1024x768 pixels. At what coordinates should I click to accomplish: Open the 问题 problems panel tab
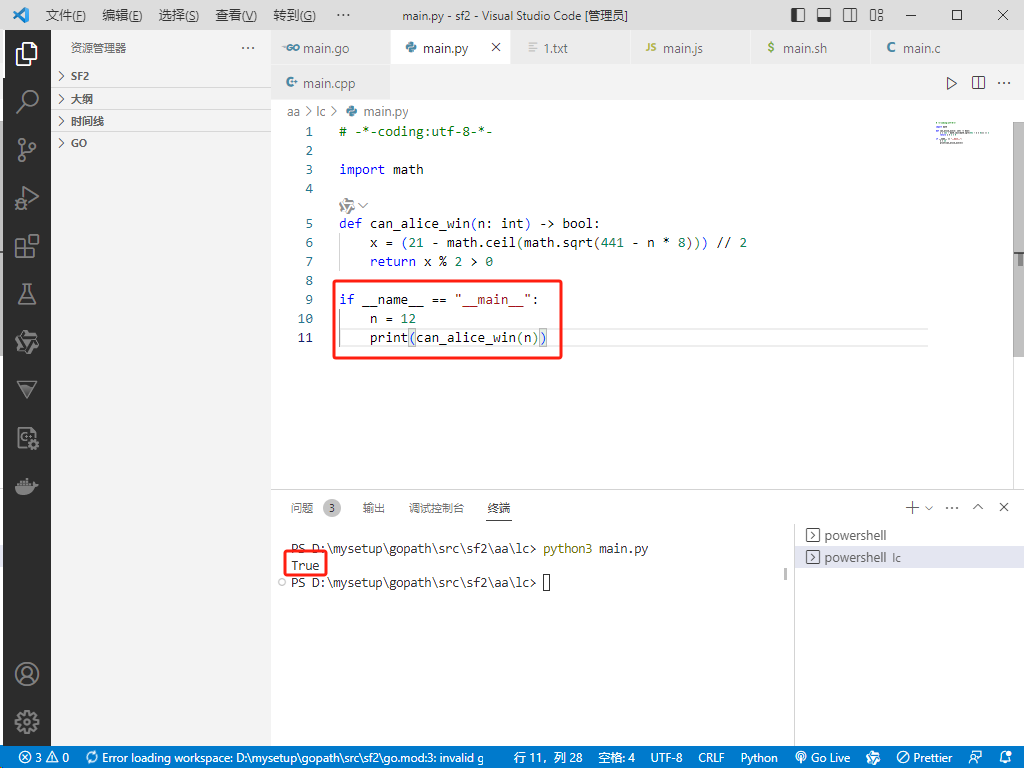point(315,508)
